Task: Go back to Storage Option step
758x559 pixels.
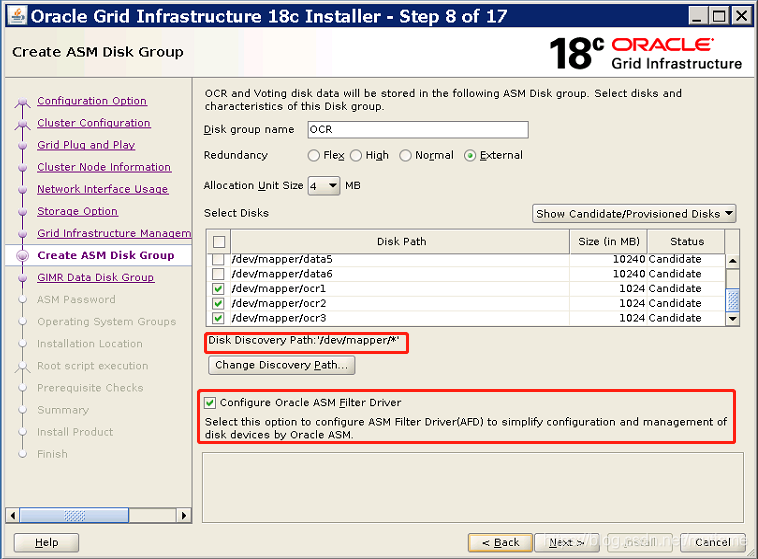Action: tap(77, 211)
